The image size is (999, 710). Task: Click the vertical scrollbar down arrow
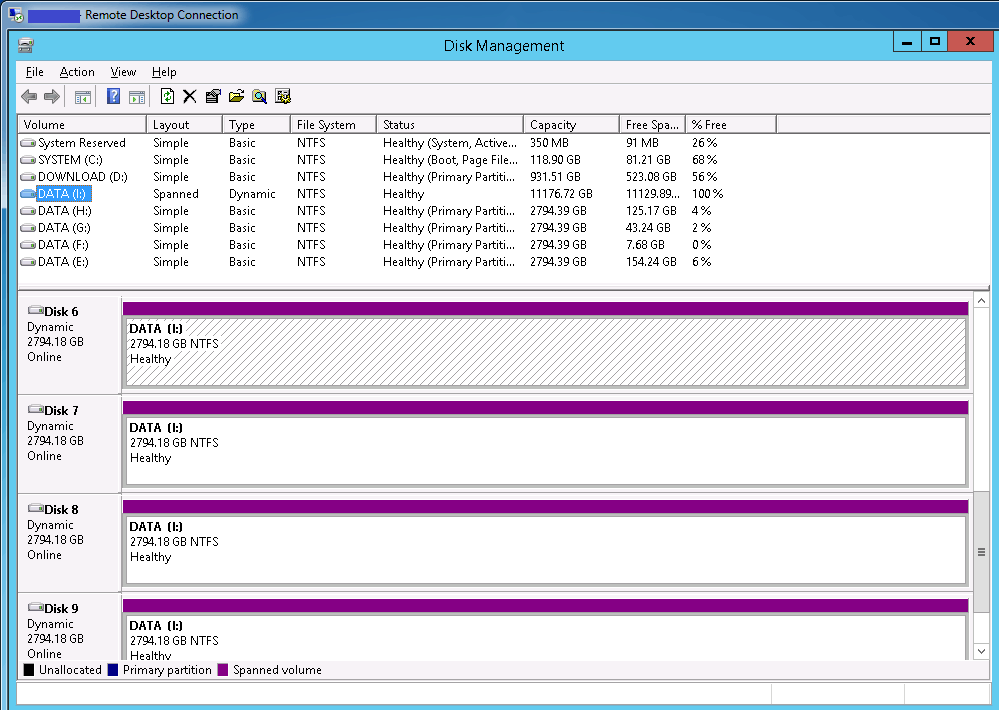click(x=981, y=651)
